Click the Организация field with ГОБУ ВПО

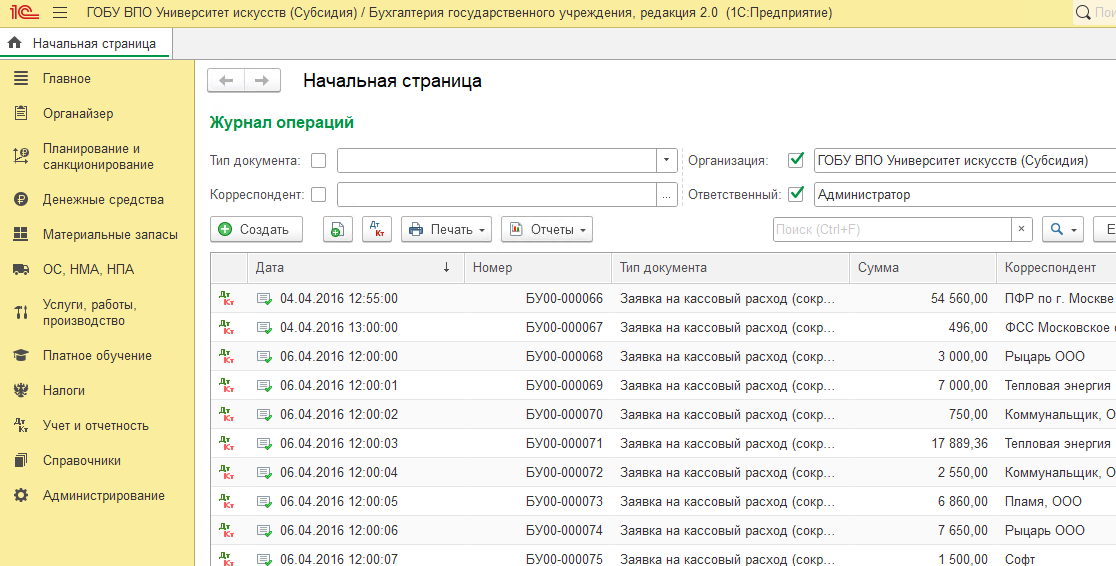(x=965, y=160)
